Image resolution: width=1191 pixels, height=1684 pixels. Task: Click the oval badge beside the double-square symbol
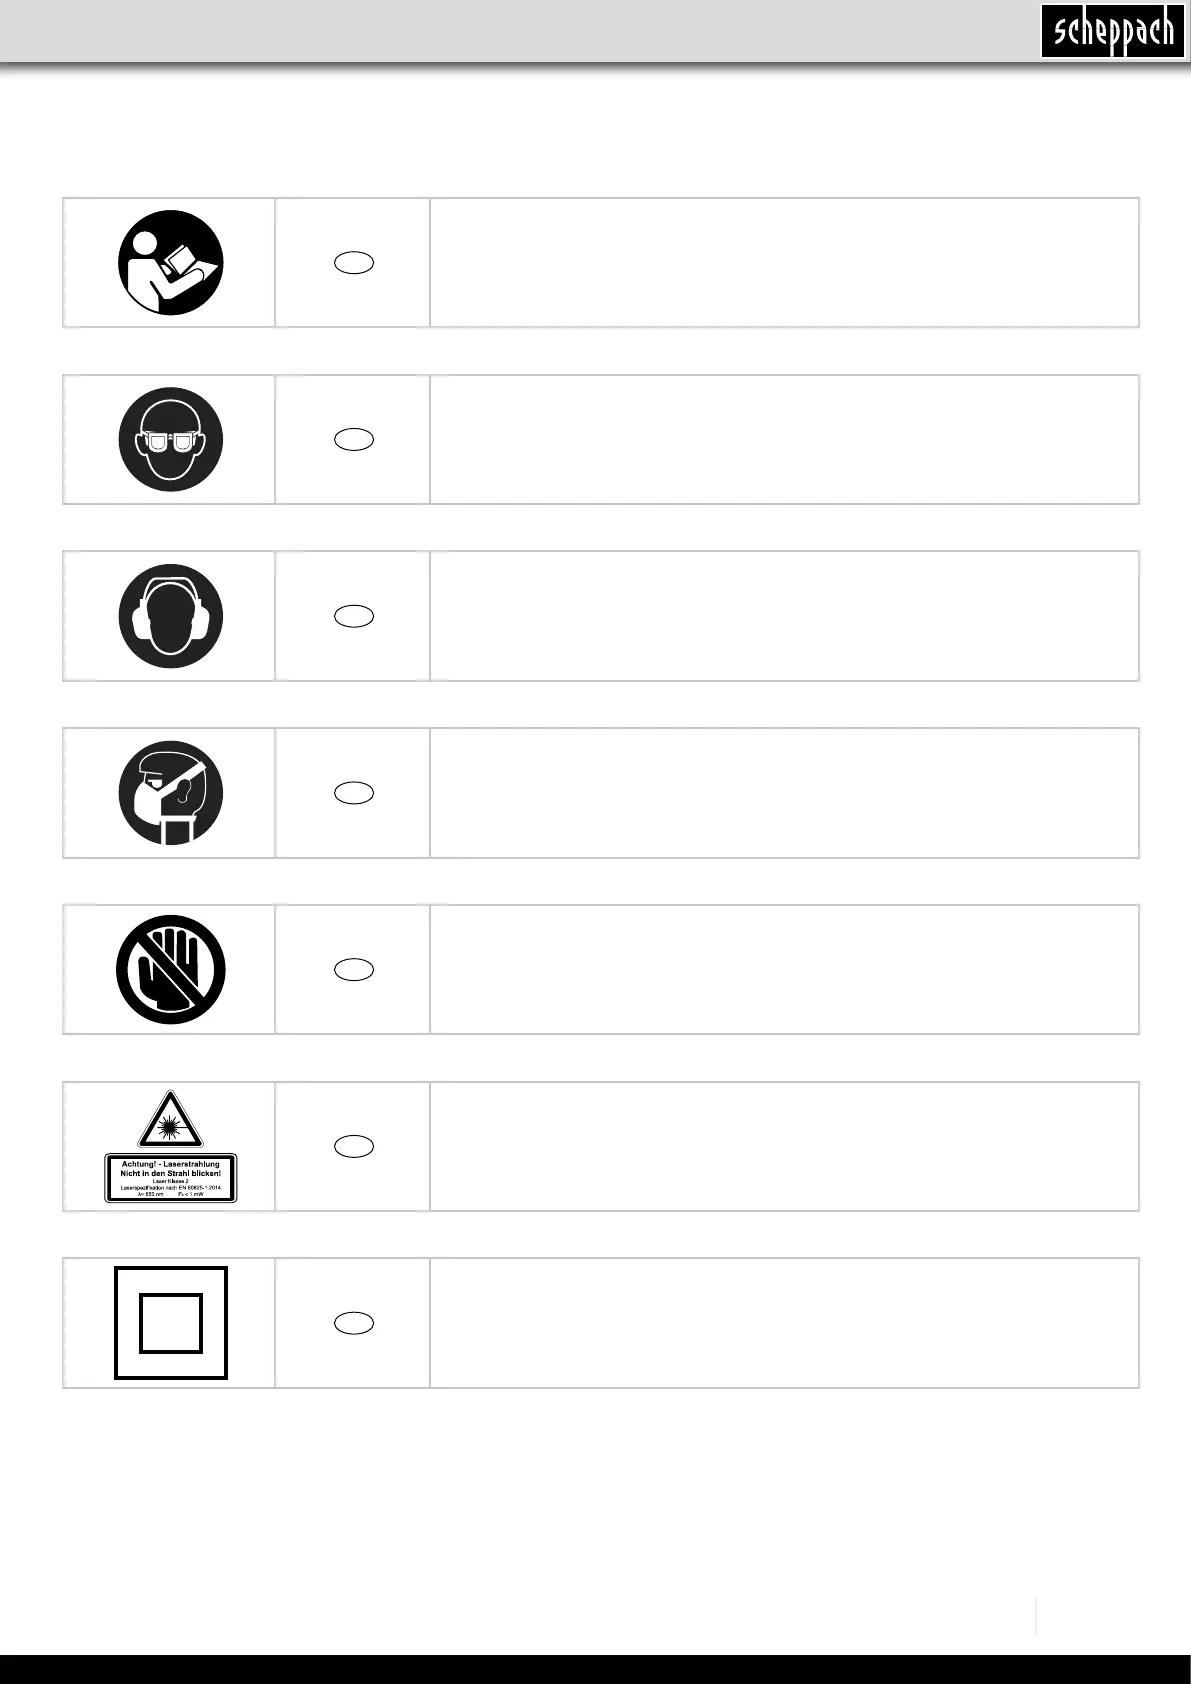354,1323
